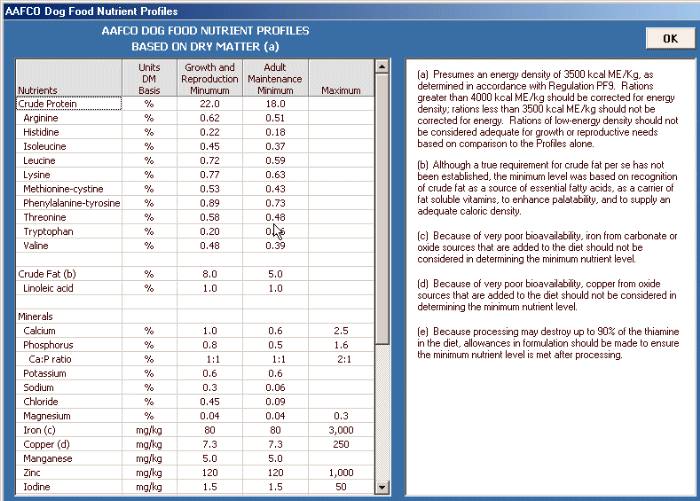Select the Copper (d) row label
Image resolution: width=700 pixels, height=501 pixels.
point(46,445)
